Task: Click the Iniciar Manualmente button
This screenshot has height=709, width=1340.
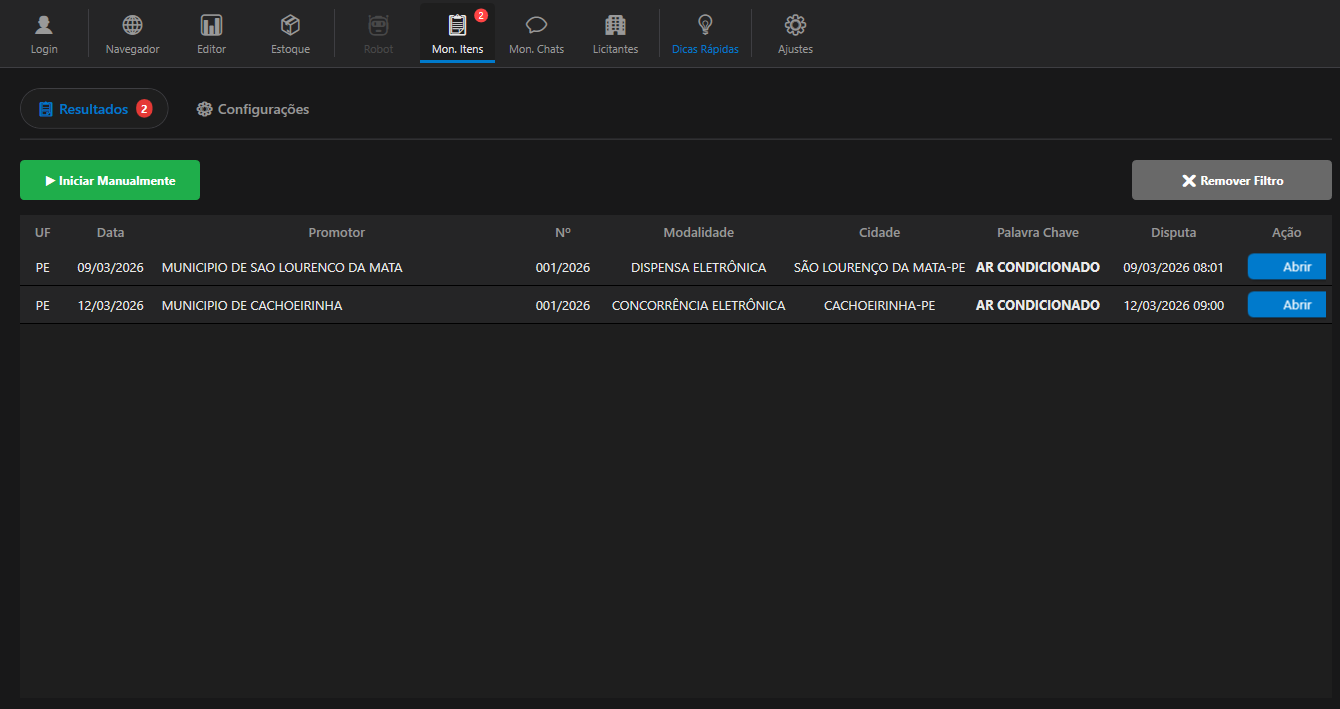Action: point(110,180)
